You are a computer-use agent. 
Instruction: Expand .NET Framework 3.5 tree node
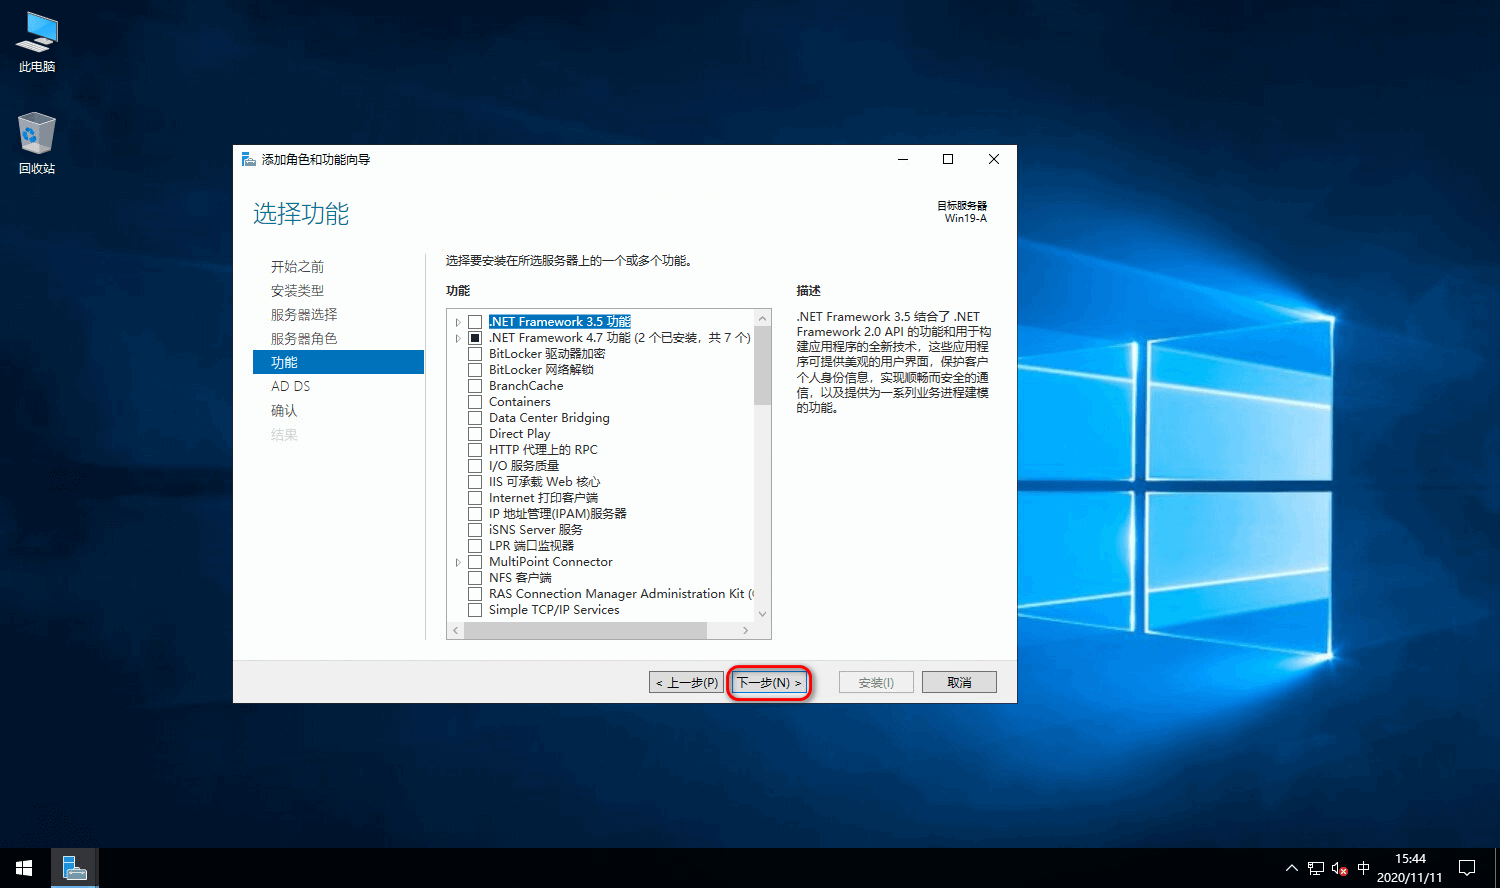[458, 322]
